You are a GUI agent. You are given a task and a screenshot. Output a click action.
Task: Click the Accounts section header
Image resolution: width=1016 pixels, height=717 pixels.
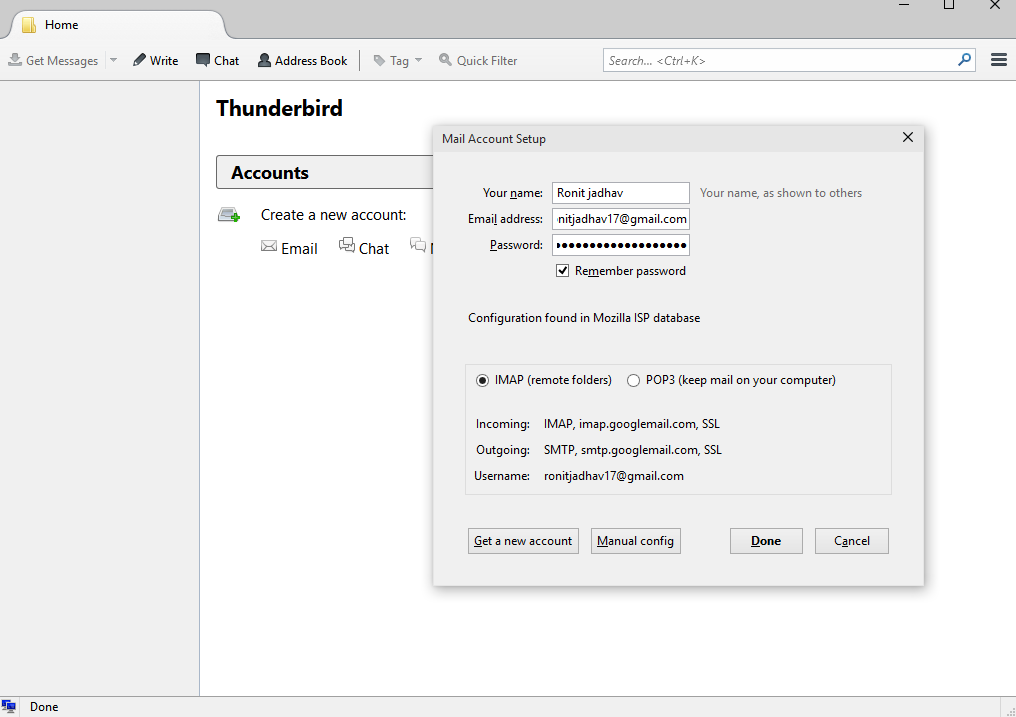(325, 172)
